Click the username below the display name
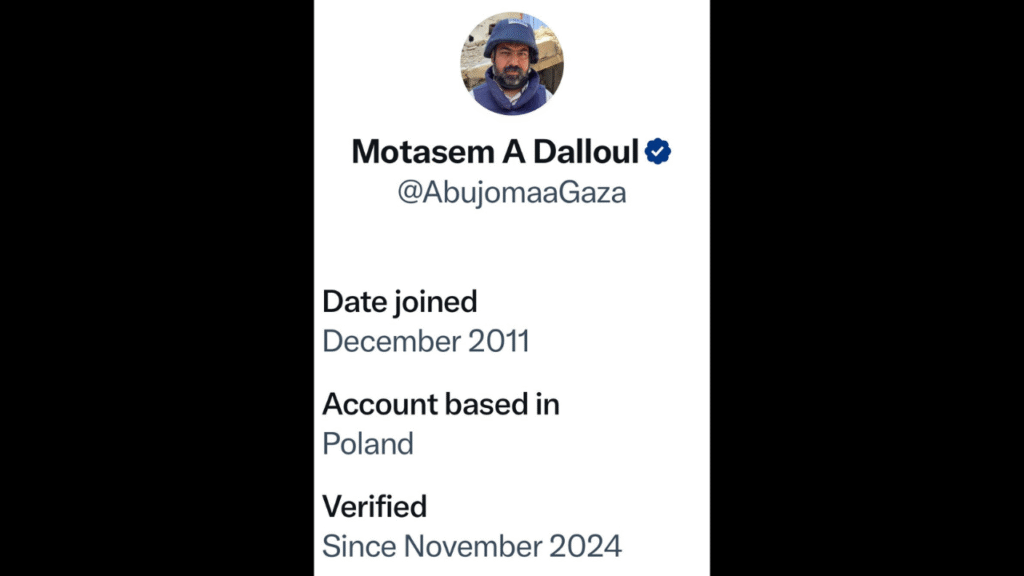Image resolution: width=1024 pixels, height=576 pixels. [x=512, y=191]
